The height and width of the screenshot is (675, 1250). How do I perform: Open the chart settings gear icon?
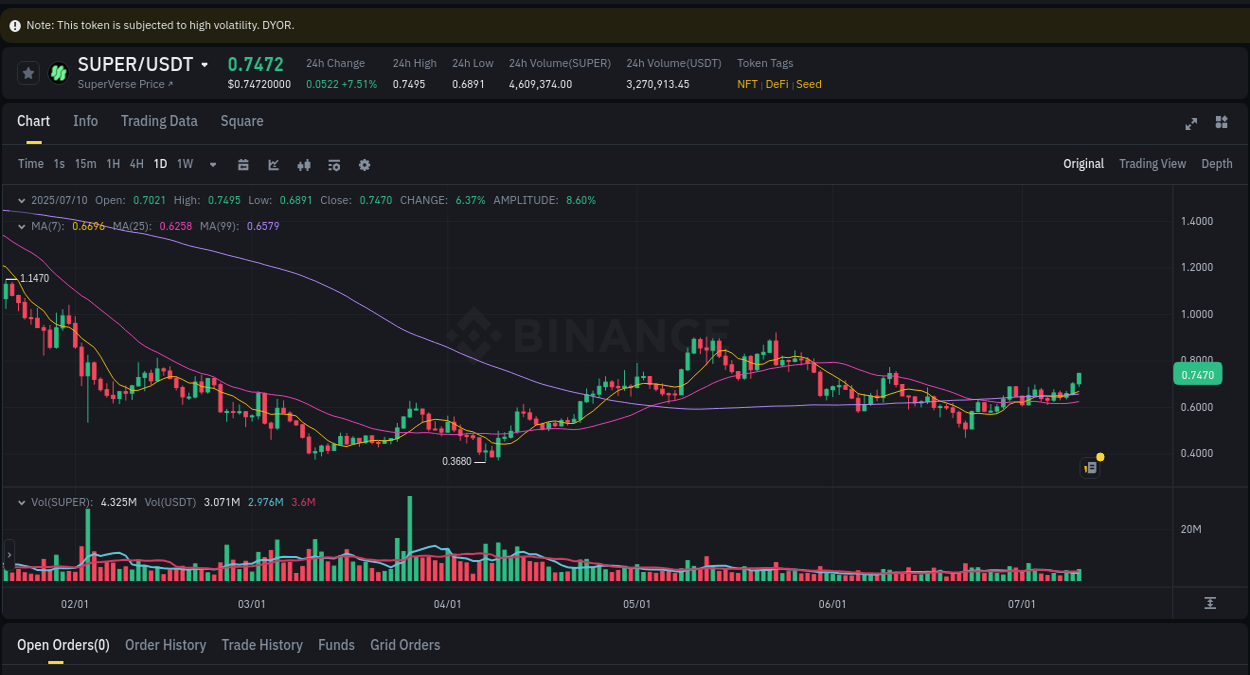[364, 164]
